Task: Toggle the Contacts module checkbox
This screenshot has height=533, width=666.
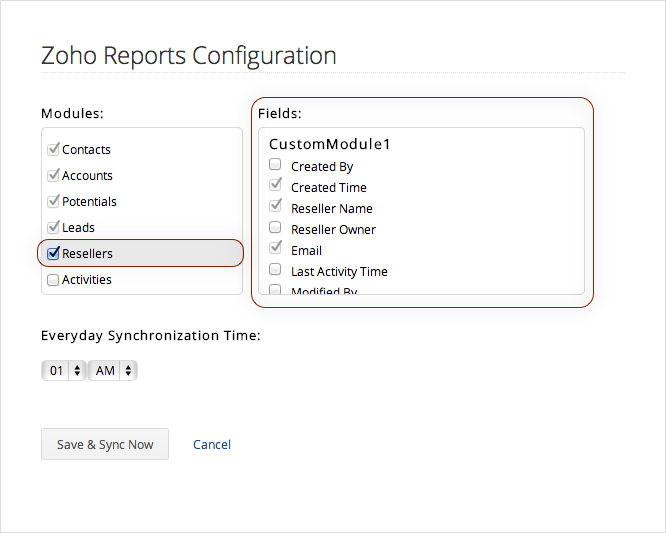Action: (54, 149)
